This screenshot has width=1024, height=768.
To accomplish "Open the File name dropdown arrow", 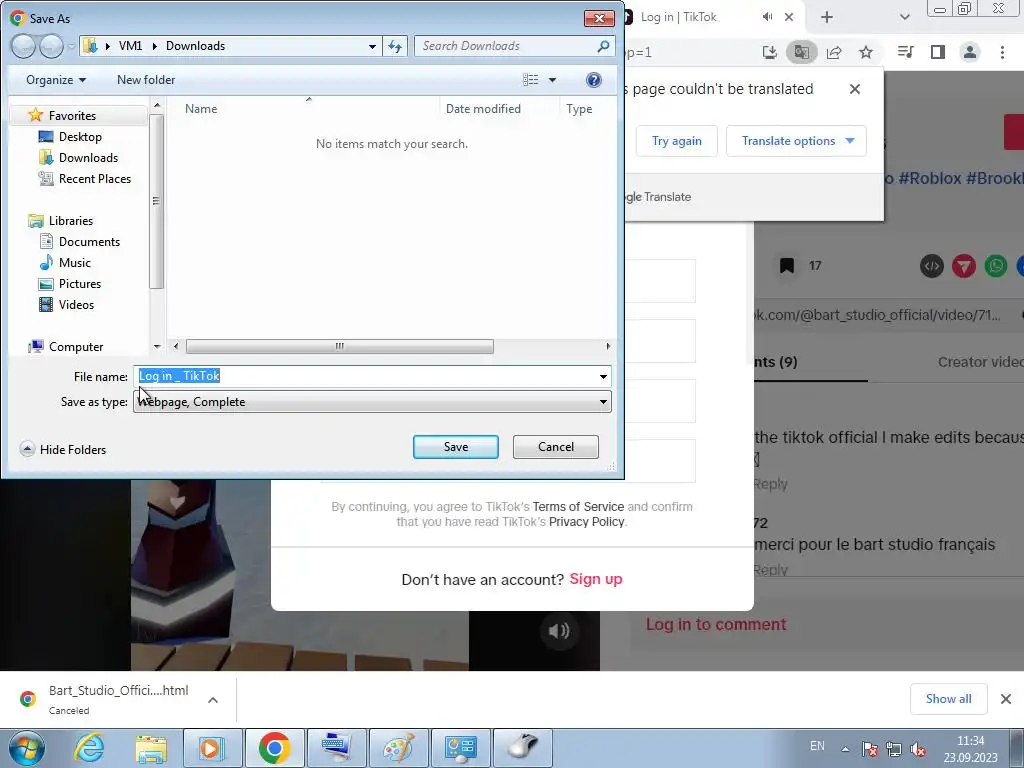I will (x=603, y=376).
